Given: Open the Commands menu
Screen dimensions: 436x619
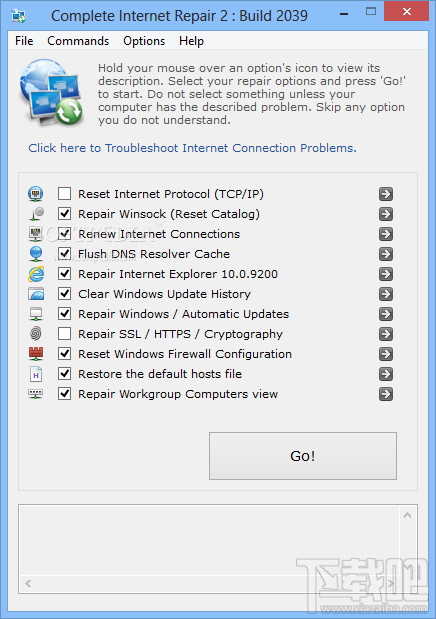Looking at the screenshot, I should (x=78, y=41).
